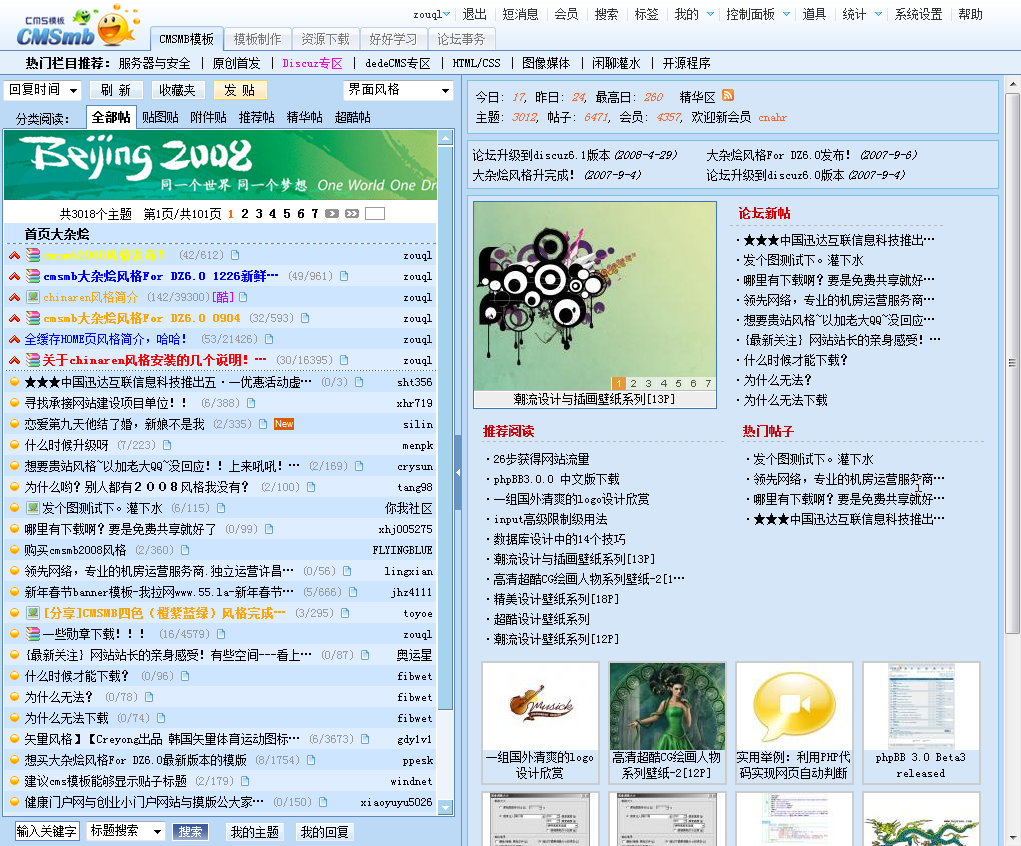1021x846 pixels.
Task: Click page icon after 想买大杂烩风格 thread
Action: point(311,760)
